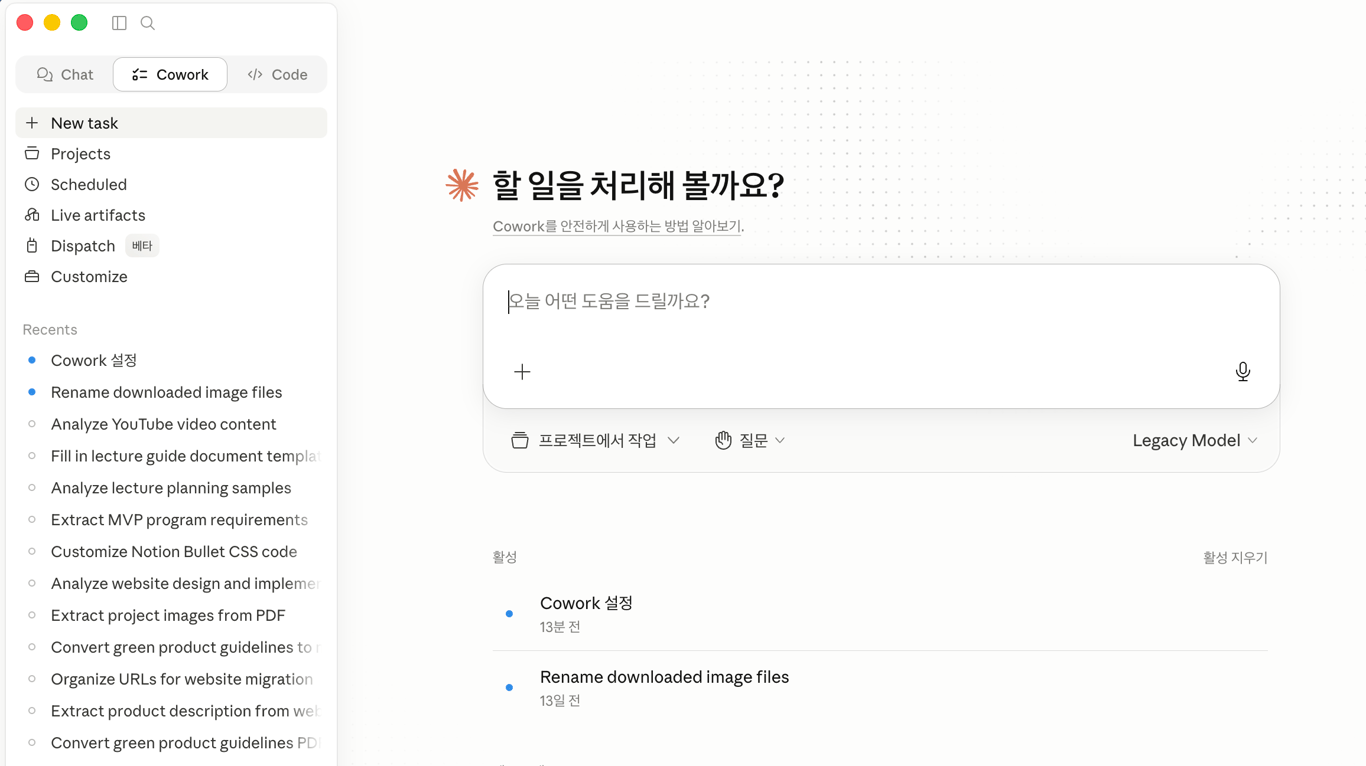Click the 베타 badge beside Dispatch

coord(142,246)
